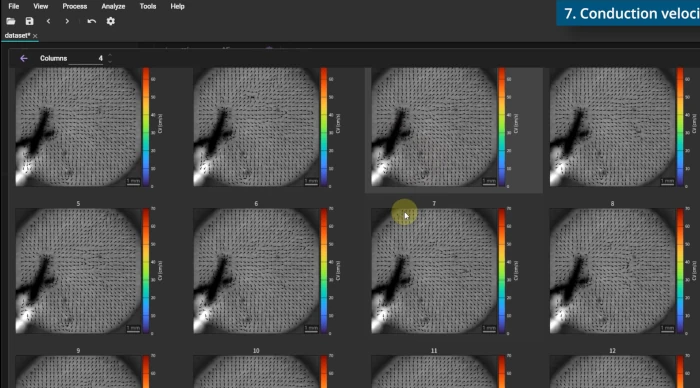The width and height of the screenshot is (700, 388).
Task: Open the Help menu
Action: 177,6
